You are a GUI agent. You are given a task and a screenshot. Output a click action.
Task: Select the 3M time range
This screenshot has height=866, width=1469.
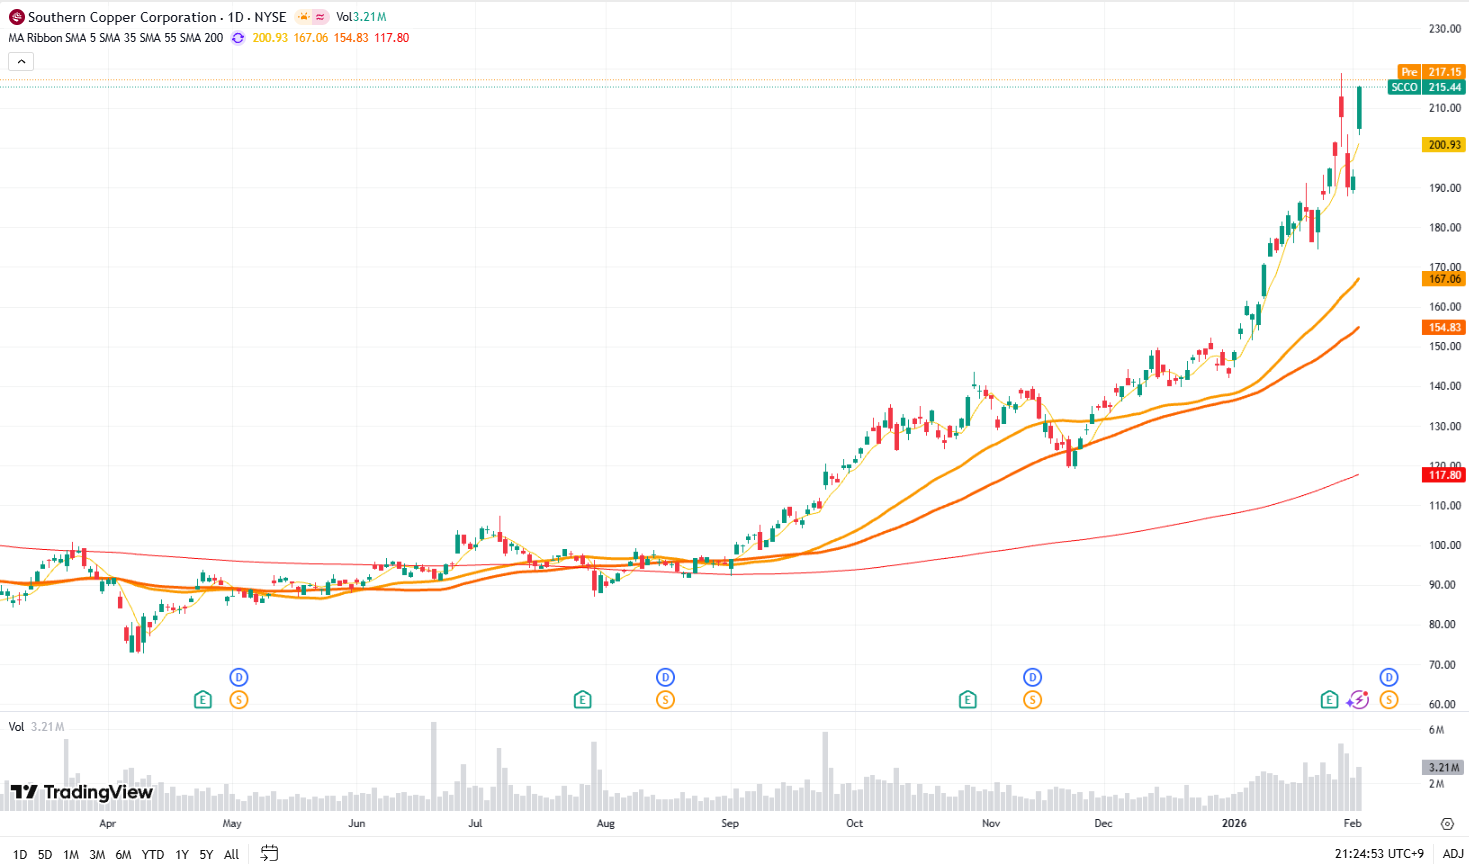[x=97, y=854]
